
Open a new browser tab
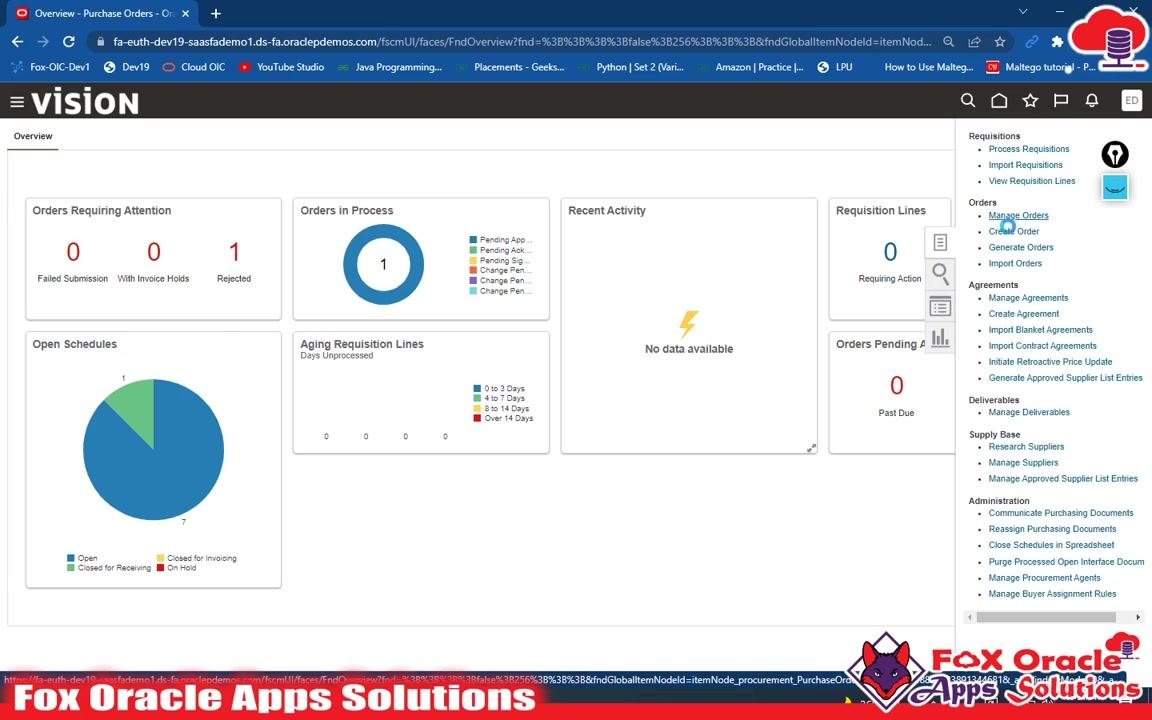[215, 13]
